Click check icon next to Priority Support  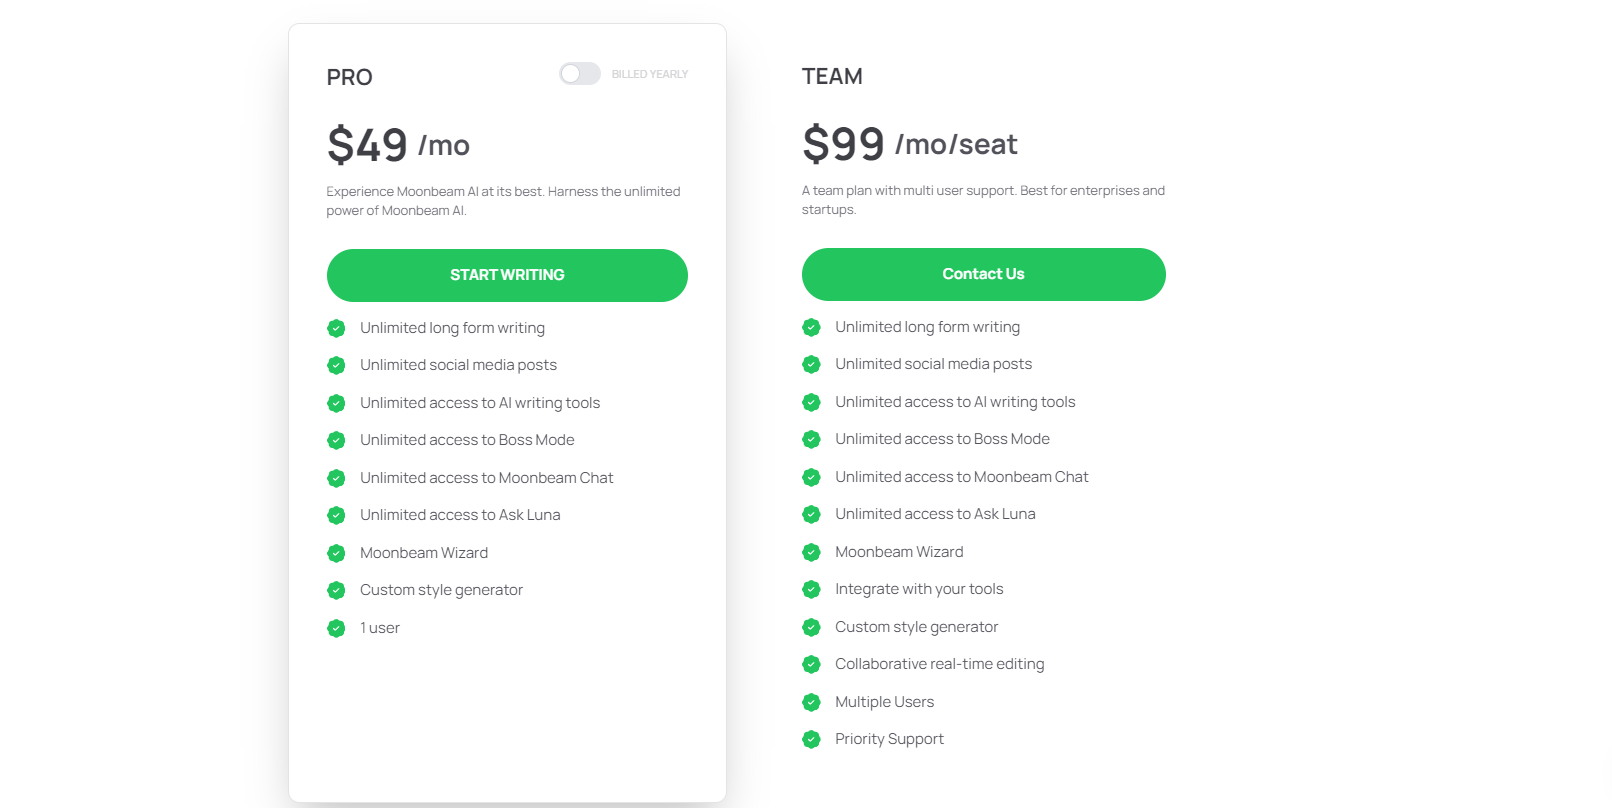click(811, 739)
